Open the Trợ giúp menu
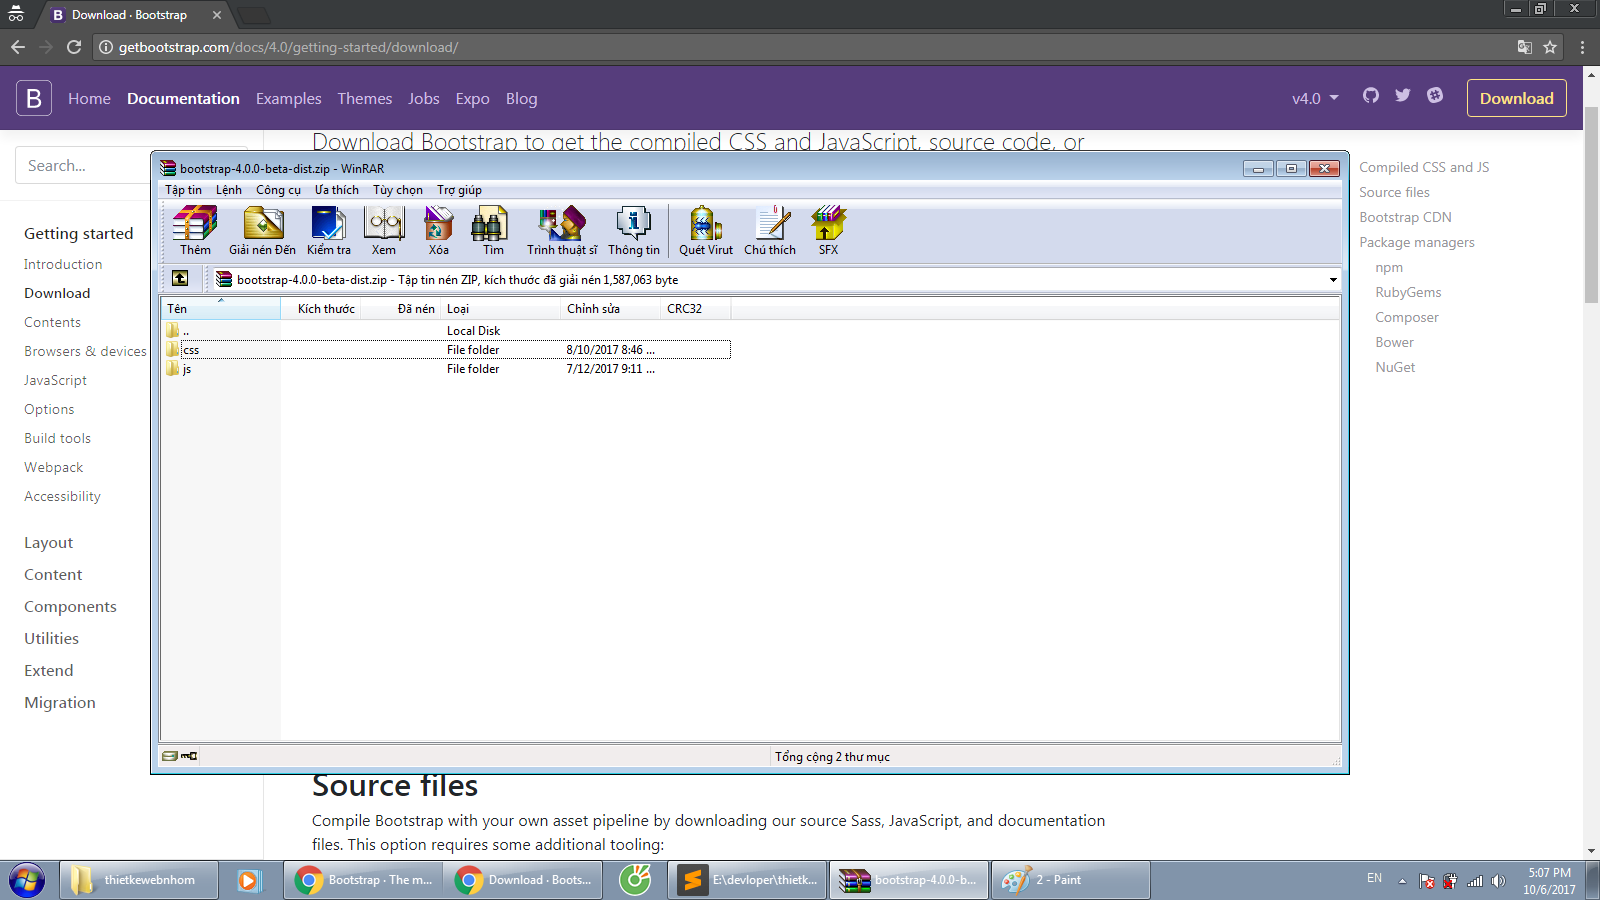Image resolution: width=1600 pixels, height=900 pixels. [459, 190]
